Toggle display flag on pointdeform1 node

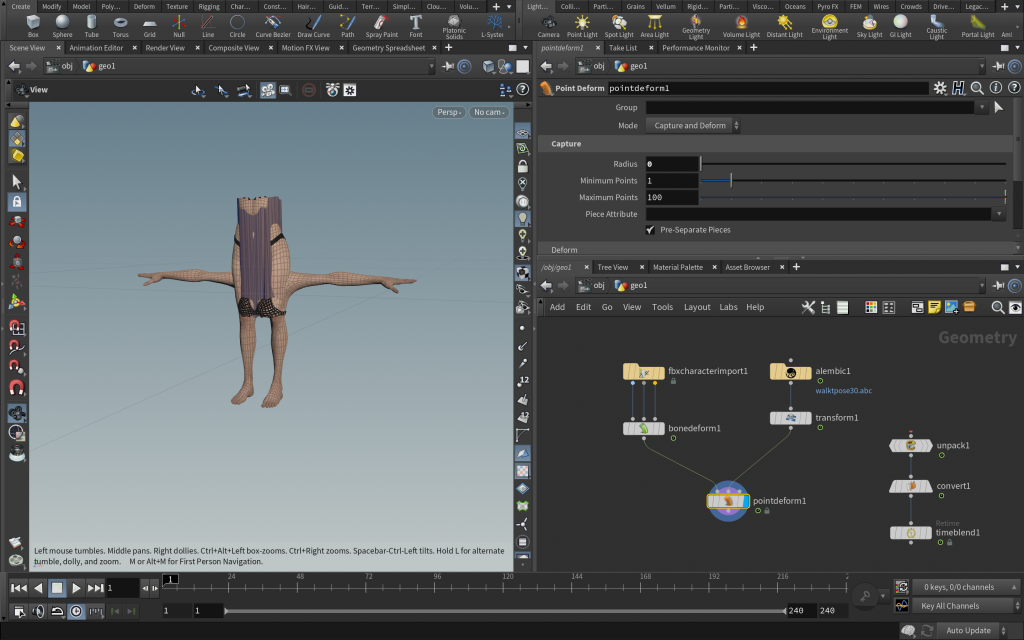pos(746,501)
